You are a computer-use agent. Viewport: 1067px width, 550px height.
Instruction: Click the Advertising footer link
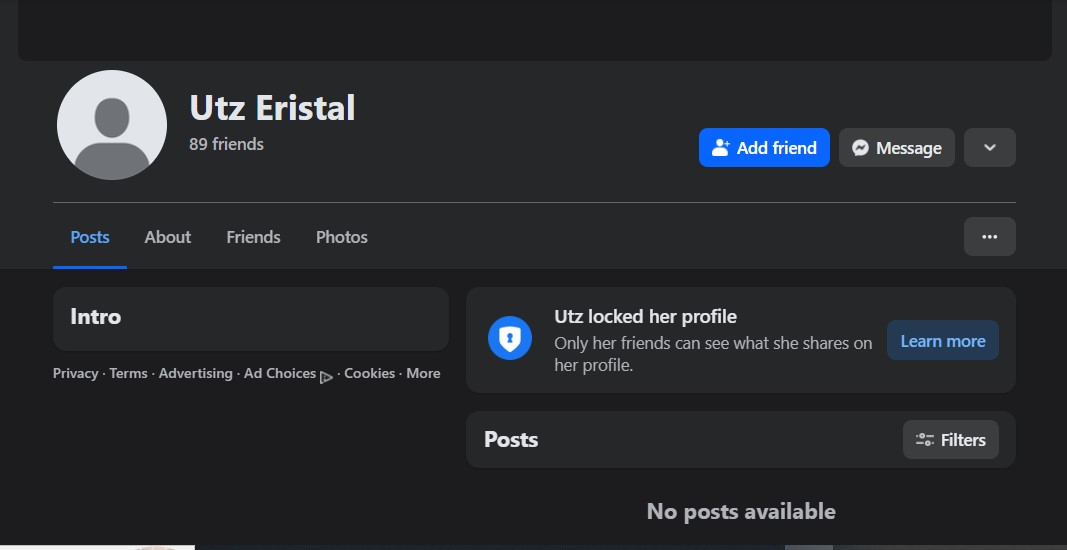195,373
